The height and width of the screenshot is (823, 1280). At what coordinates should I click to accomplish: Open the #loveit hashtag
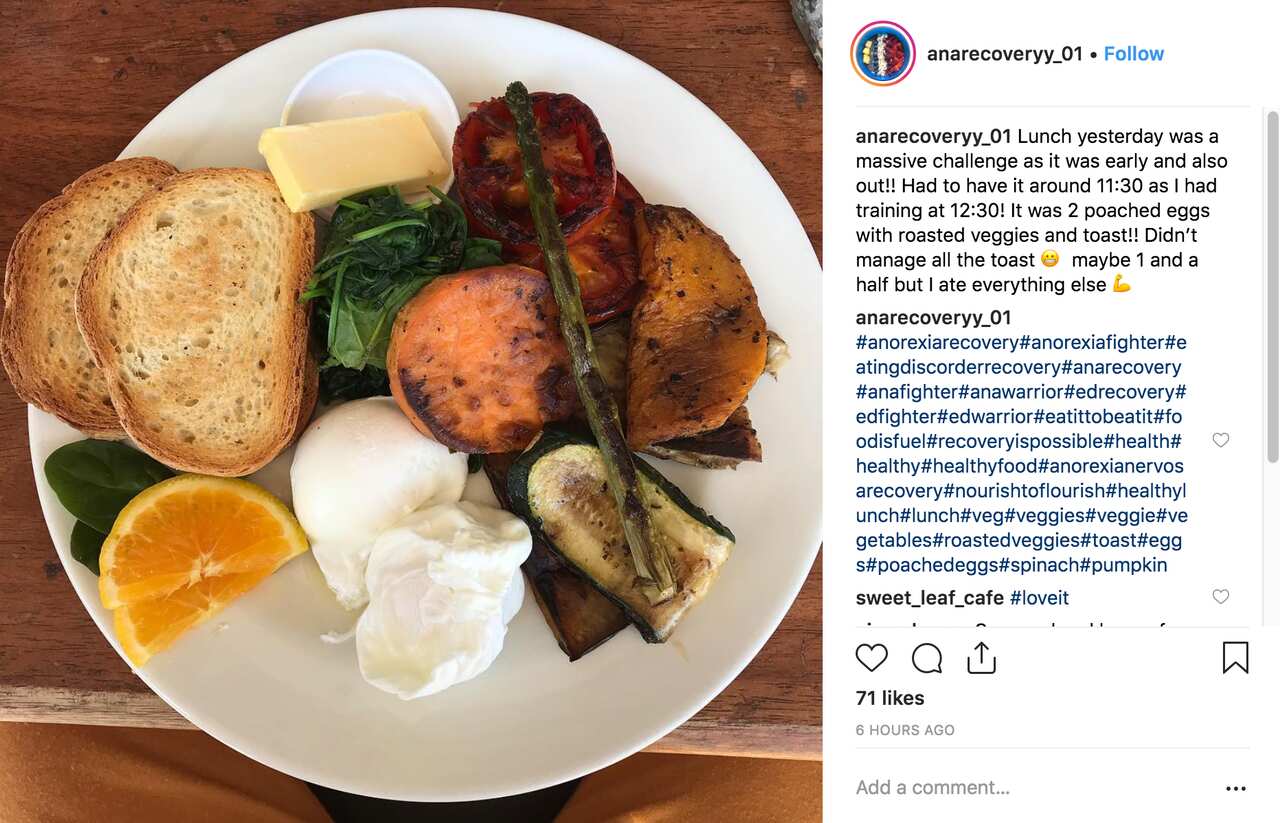[x=1039, y=598]
